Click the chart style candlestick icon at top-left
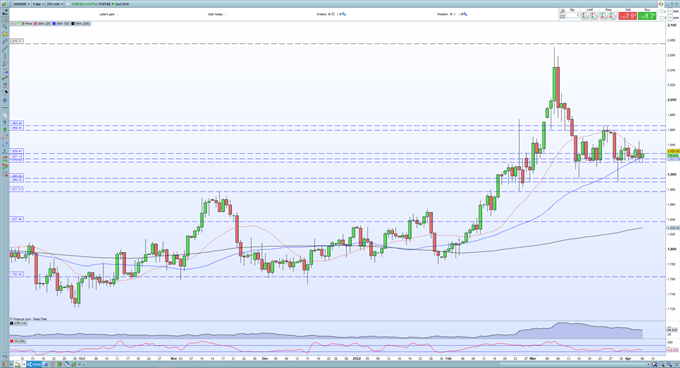This screenshot has height=368, width=680. [x=4, y=4]
